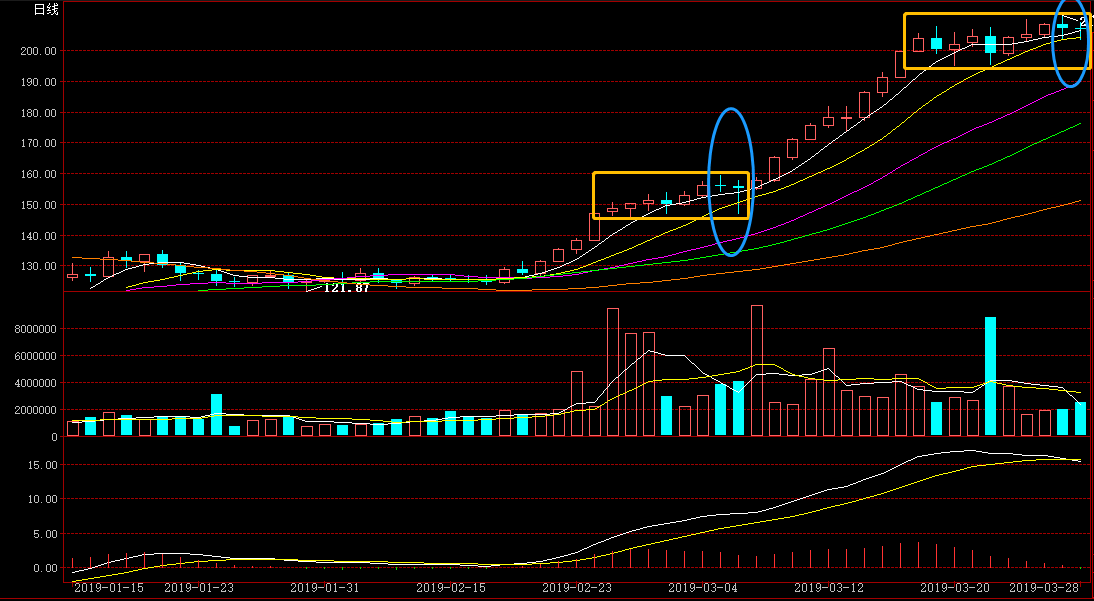This screenshot has height=601, width=1094.
Task: Click the 2019-03-12 date label
Action: [829, 588]
